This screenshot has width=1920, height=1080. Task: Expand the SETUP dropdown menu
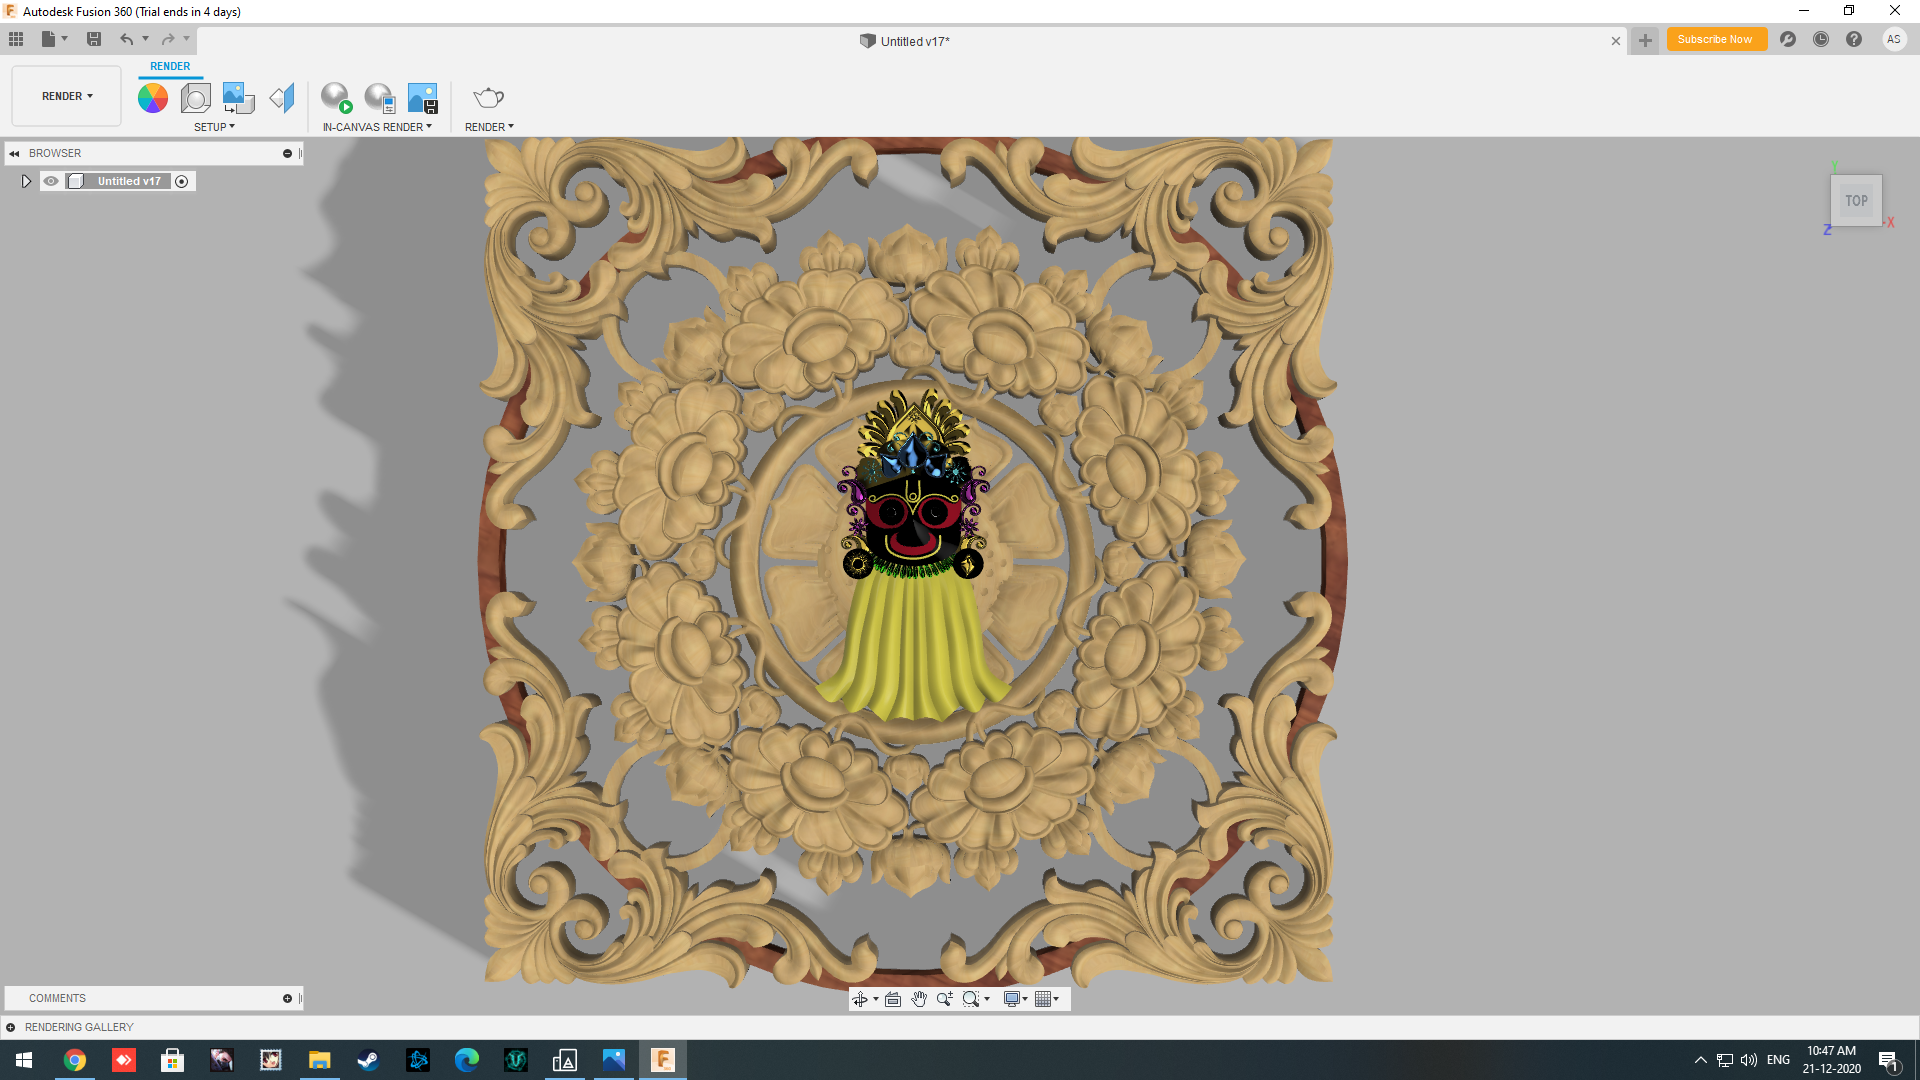coord(214,127)
